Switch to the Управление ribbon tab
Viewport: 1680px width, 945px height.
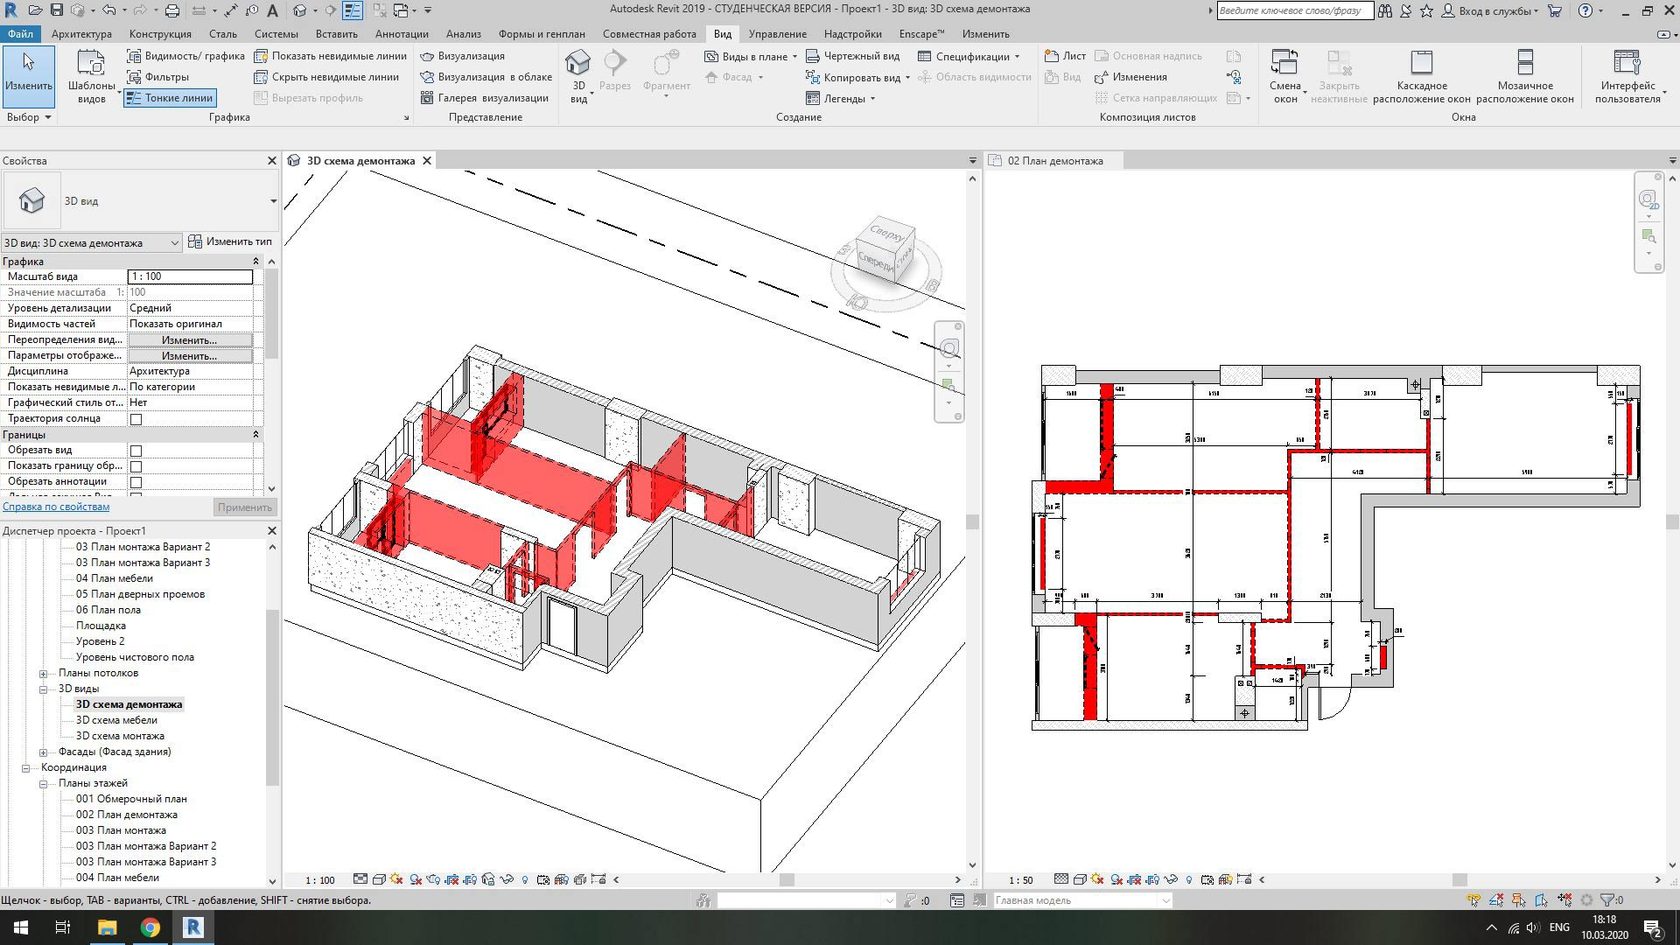[x=777, y=34]
